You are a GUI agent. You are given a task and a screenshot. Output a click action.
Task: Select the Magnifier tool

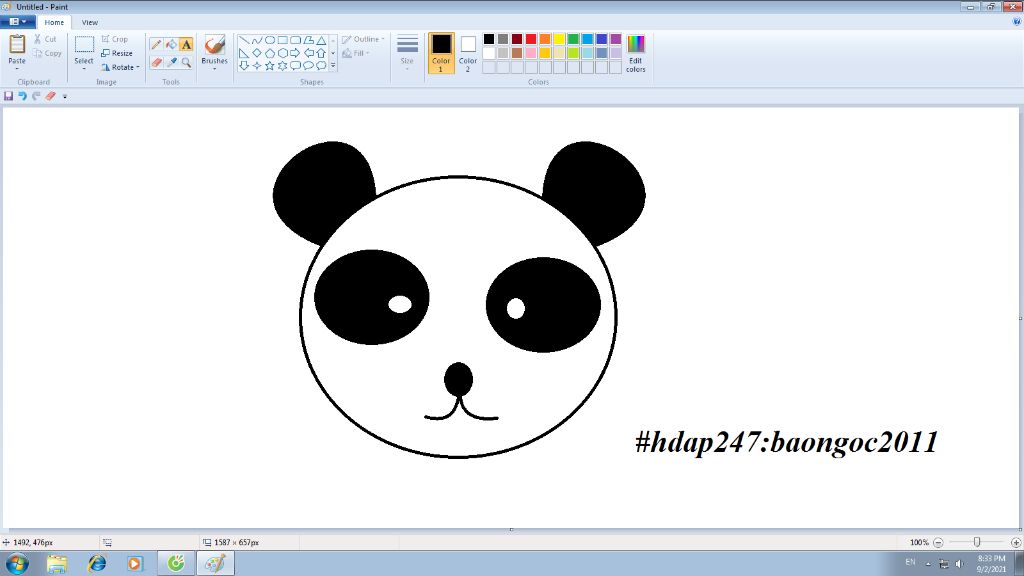point(186,62)
